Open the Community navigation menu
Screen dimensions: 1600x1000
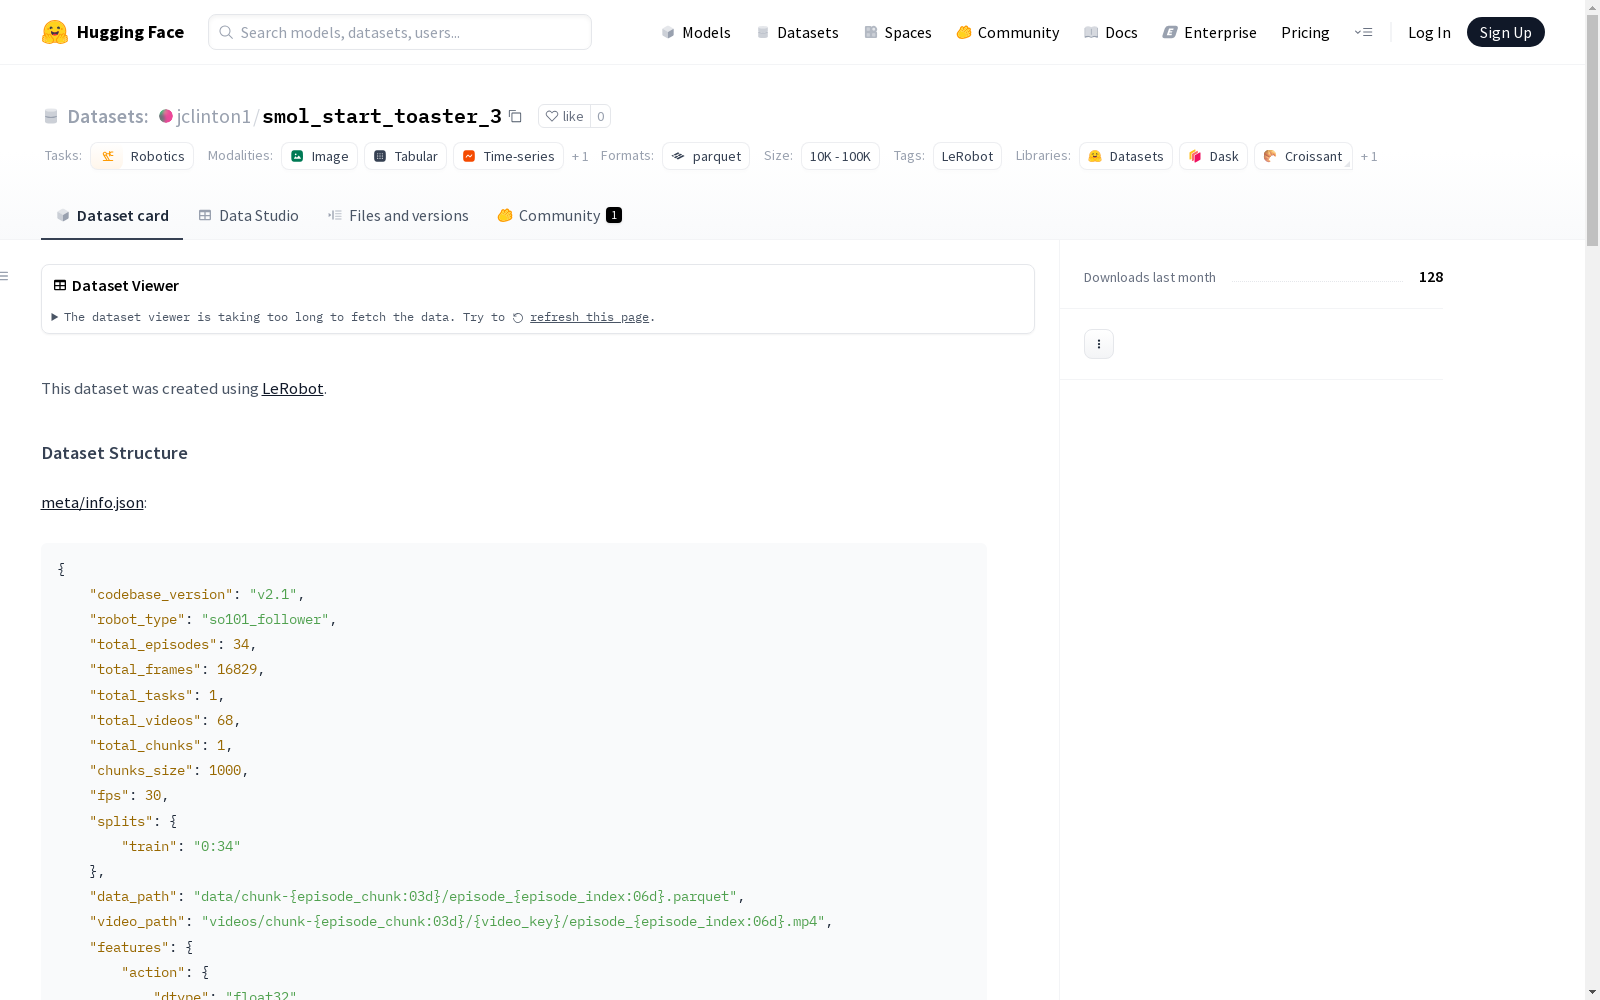(x=1008, y=32)
